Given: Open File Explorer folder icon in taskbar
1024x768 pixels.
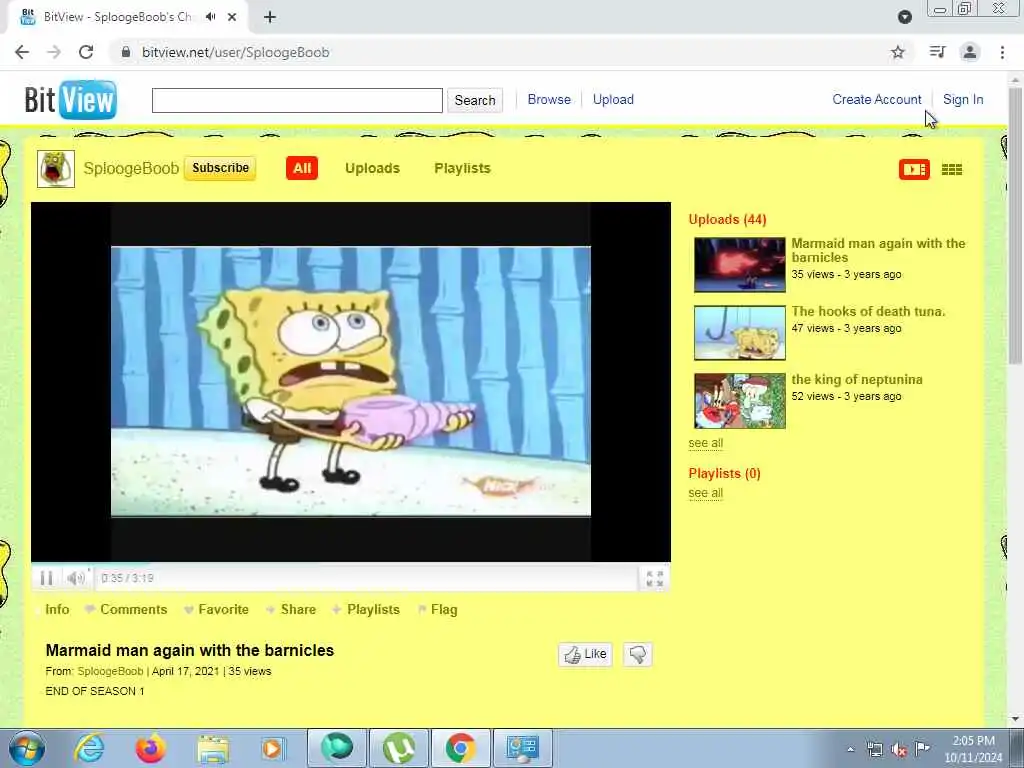Looking at the screenshot, I should (213, 748).
